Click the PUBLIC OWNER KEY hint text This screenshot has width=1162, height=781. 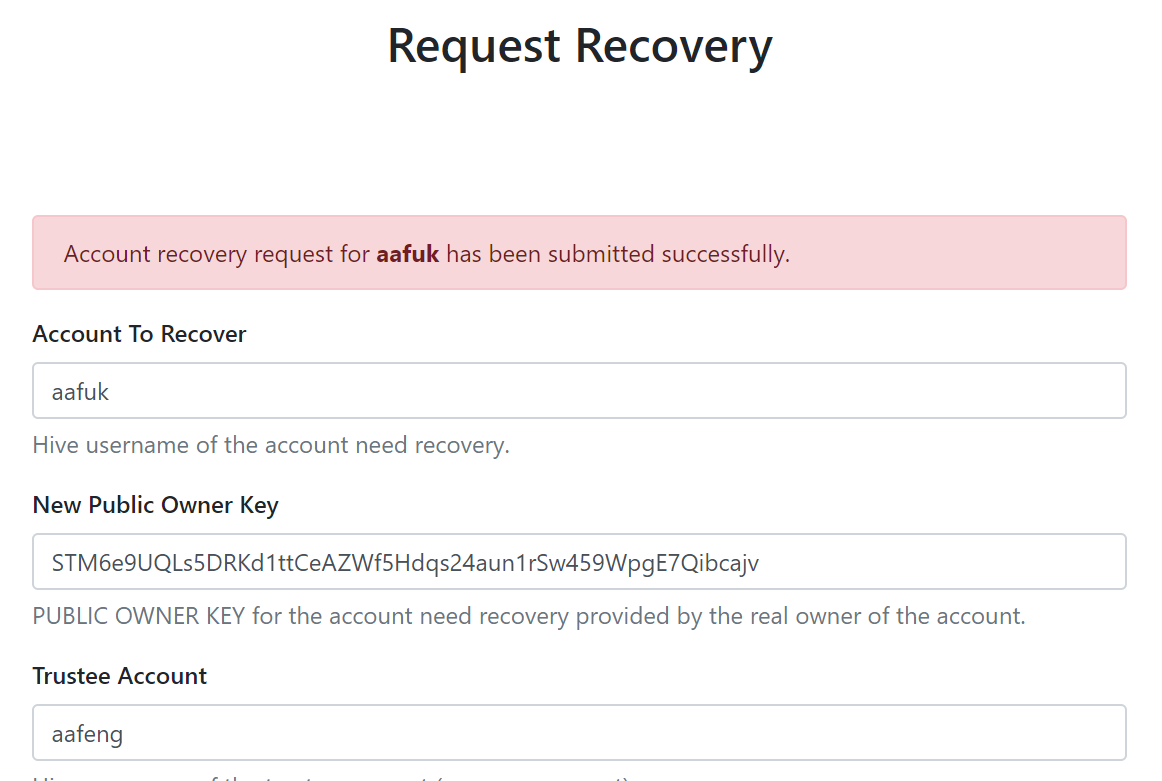coord(529,617)
